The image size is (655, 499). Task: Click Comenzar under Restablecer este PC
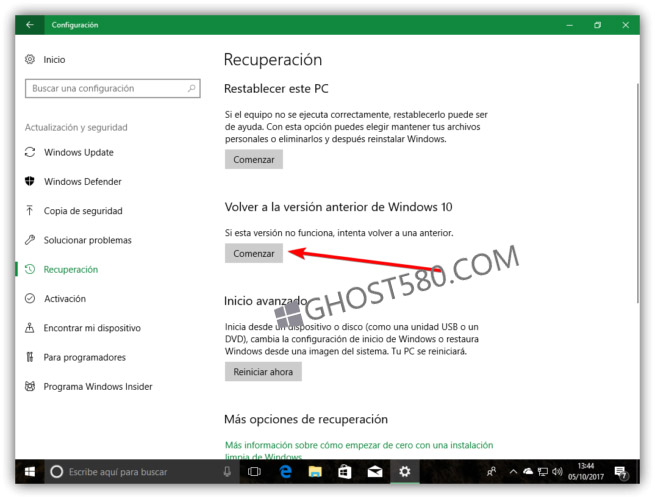[x=254, y=160]
